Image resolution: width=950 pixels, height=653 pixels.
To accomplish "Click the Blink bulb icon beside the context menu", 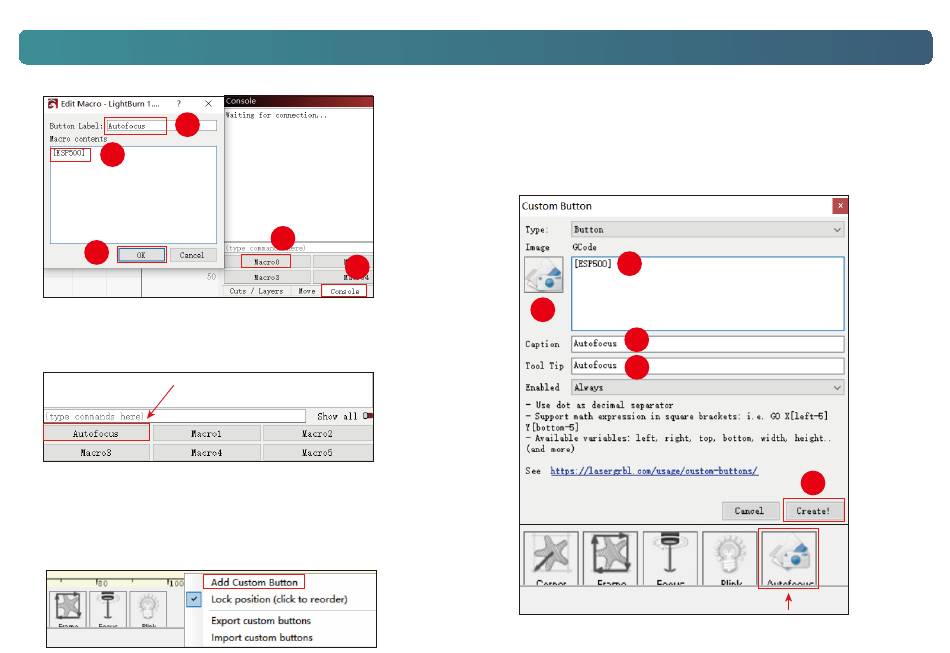I will (148, 608).
